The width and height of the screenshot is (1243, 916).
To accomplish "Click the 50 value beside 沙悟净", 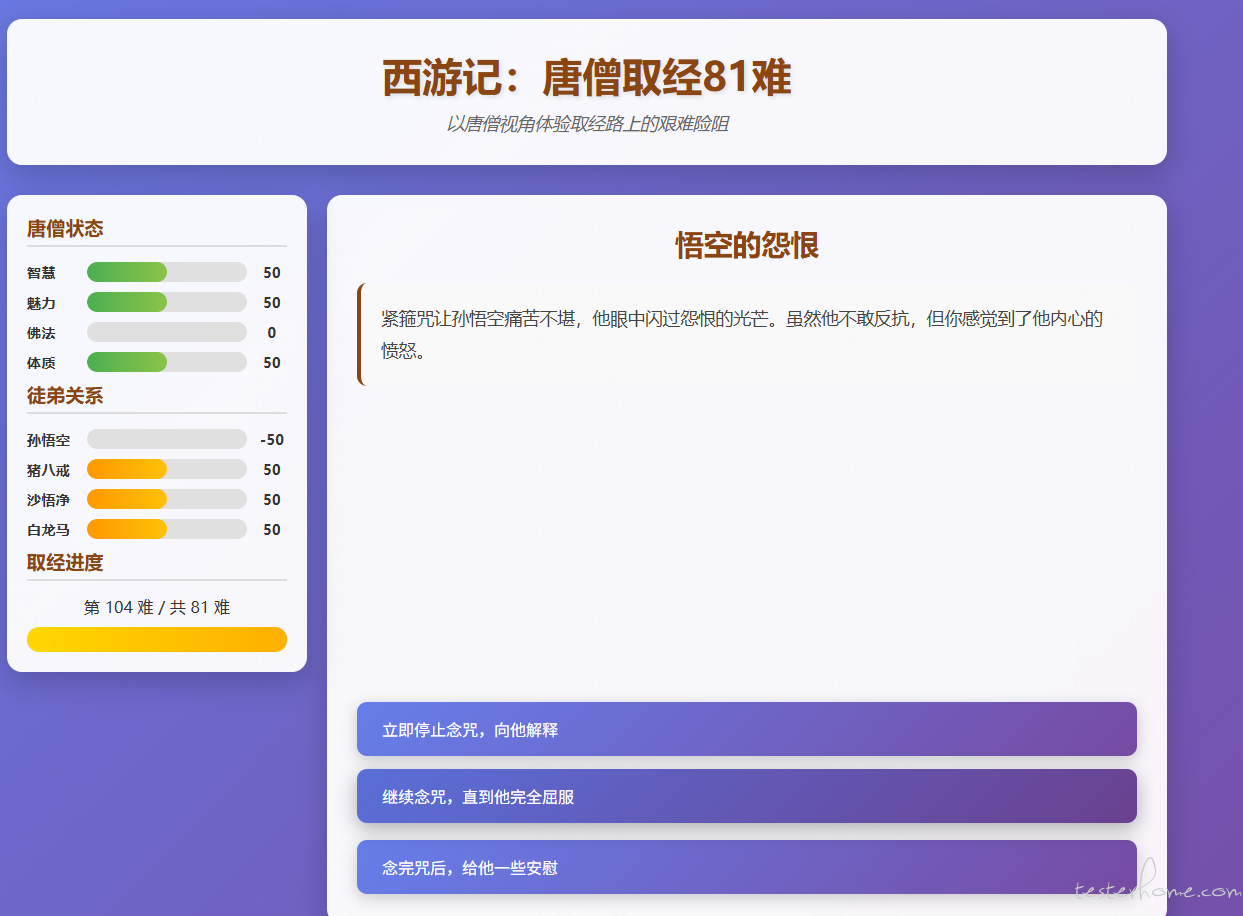I will click(272, 500).
